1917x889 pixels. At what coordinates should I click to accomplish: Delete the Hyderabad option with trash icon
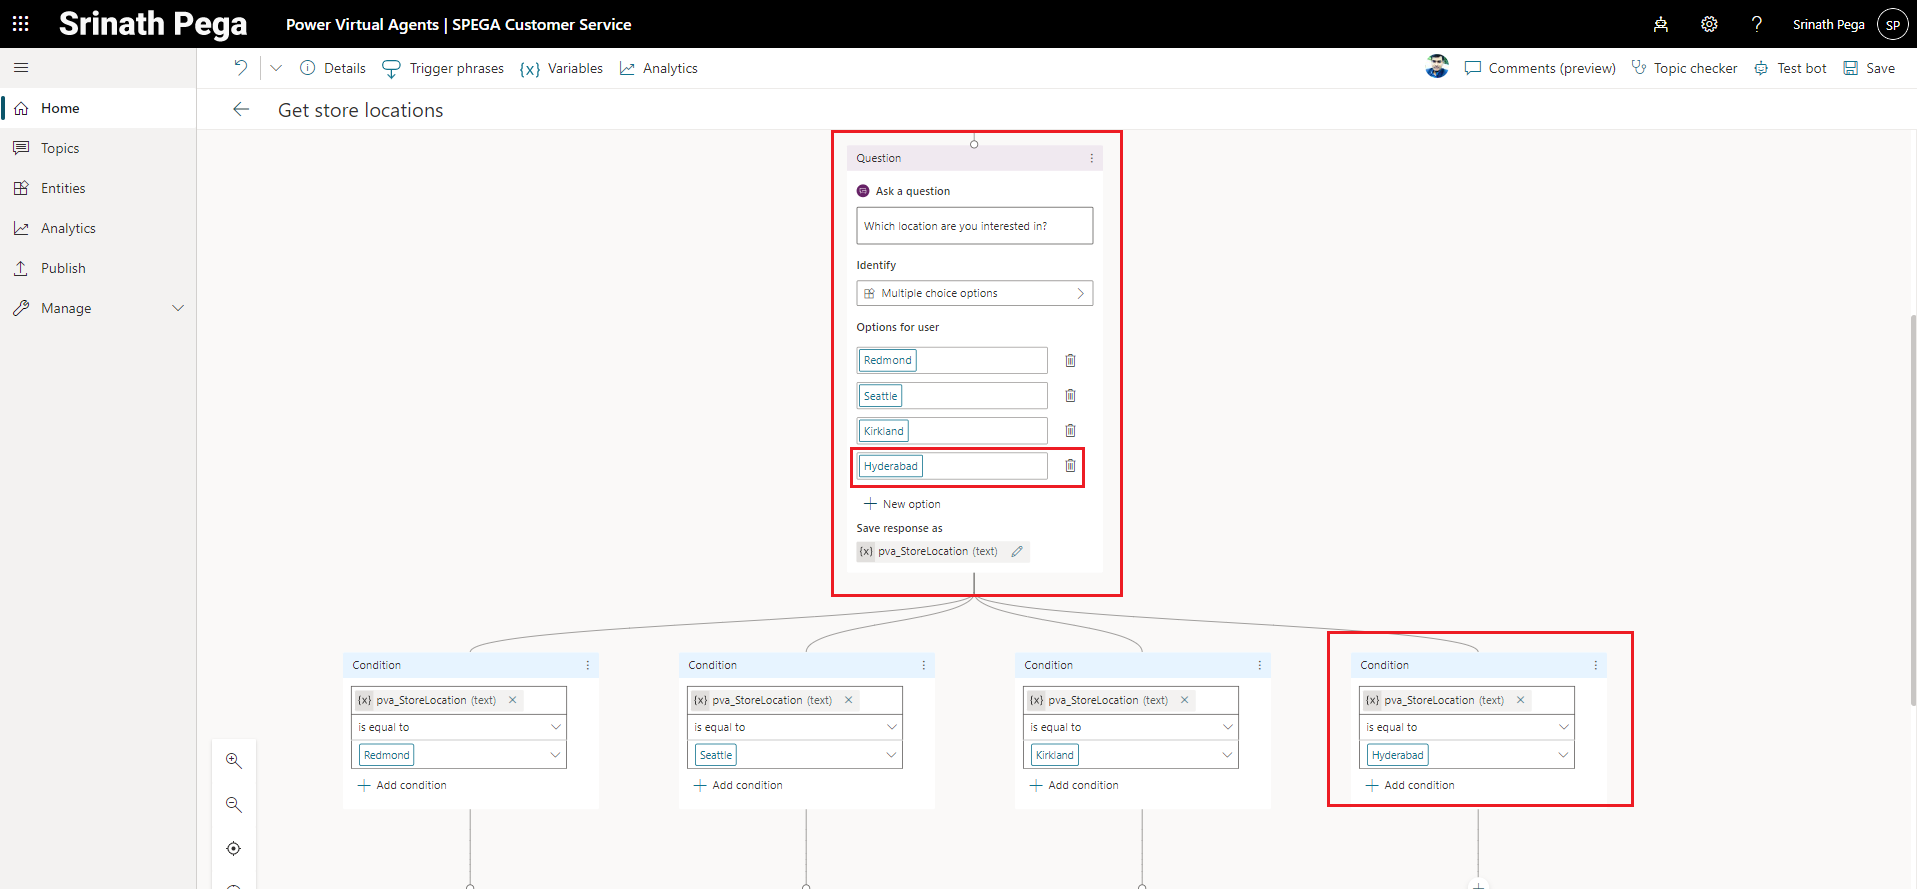pos(1070,466)
